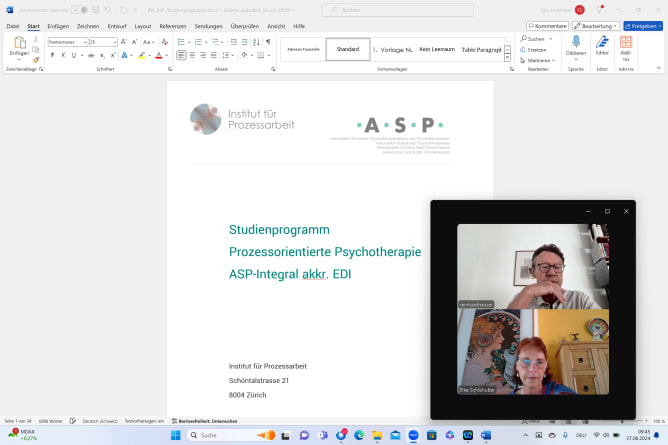The height and width of the screenshot is (445, 668).
Task: Open the font name dropdown
Action: click(85, 42)
